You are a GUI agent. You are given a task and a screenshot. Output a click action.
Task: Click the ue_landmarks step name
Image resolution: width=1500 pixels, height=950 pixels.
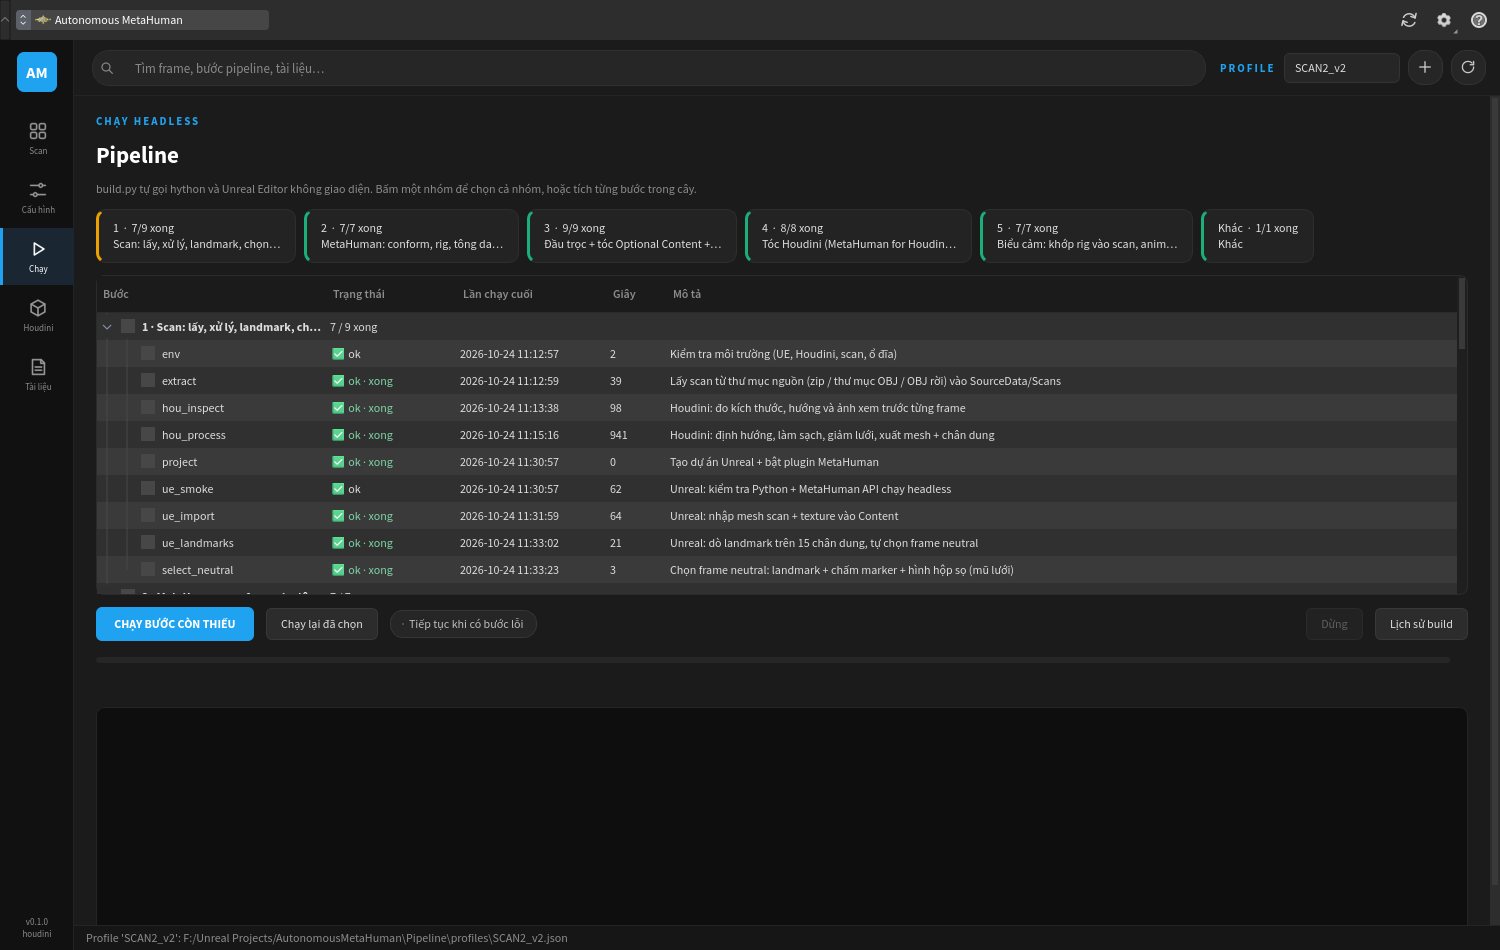point(198,543)
